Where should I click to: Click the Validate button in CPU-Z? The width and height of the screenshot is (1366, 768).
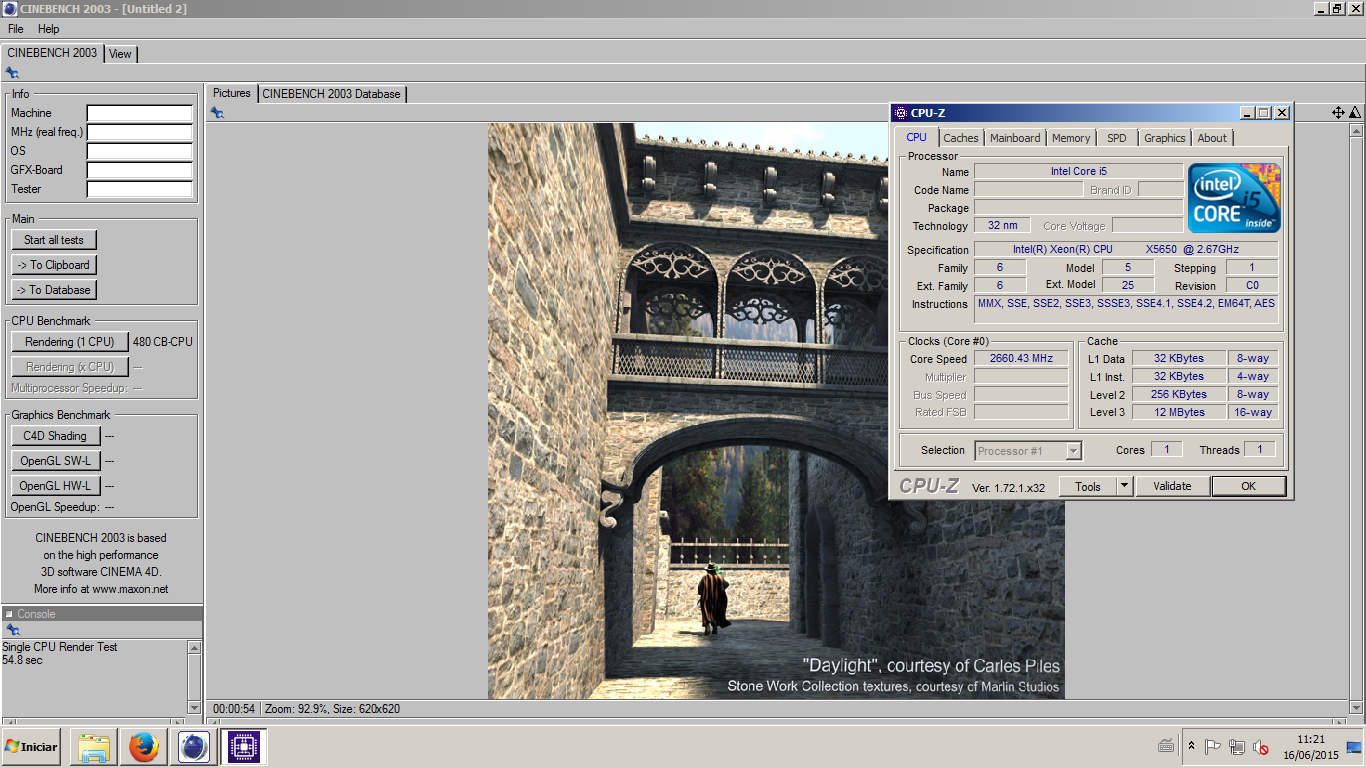(x=1172, y=486)
